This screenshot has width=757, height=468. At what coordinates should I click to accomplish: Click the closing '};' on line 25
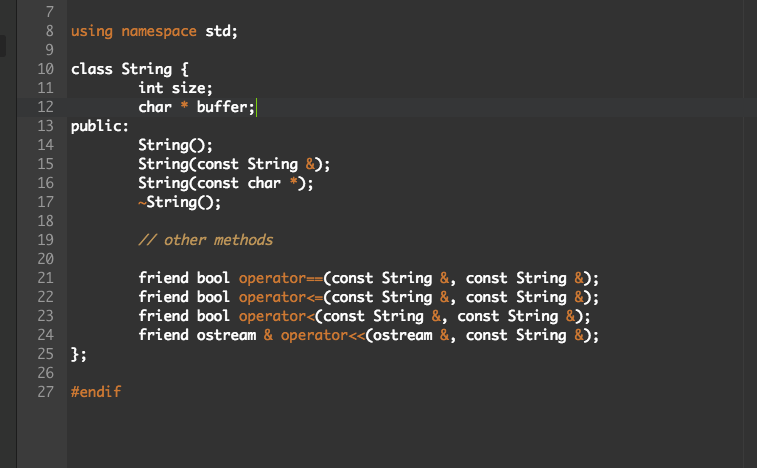(x=79, y=354)
